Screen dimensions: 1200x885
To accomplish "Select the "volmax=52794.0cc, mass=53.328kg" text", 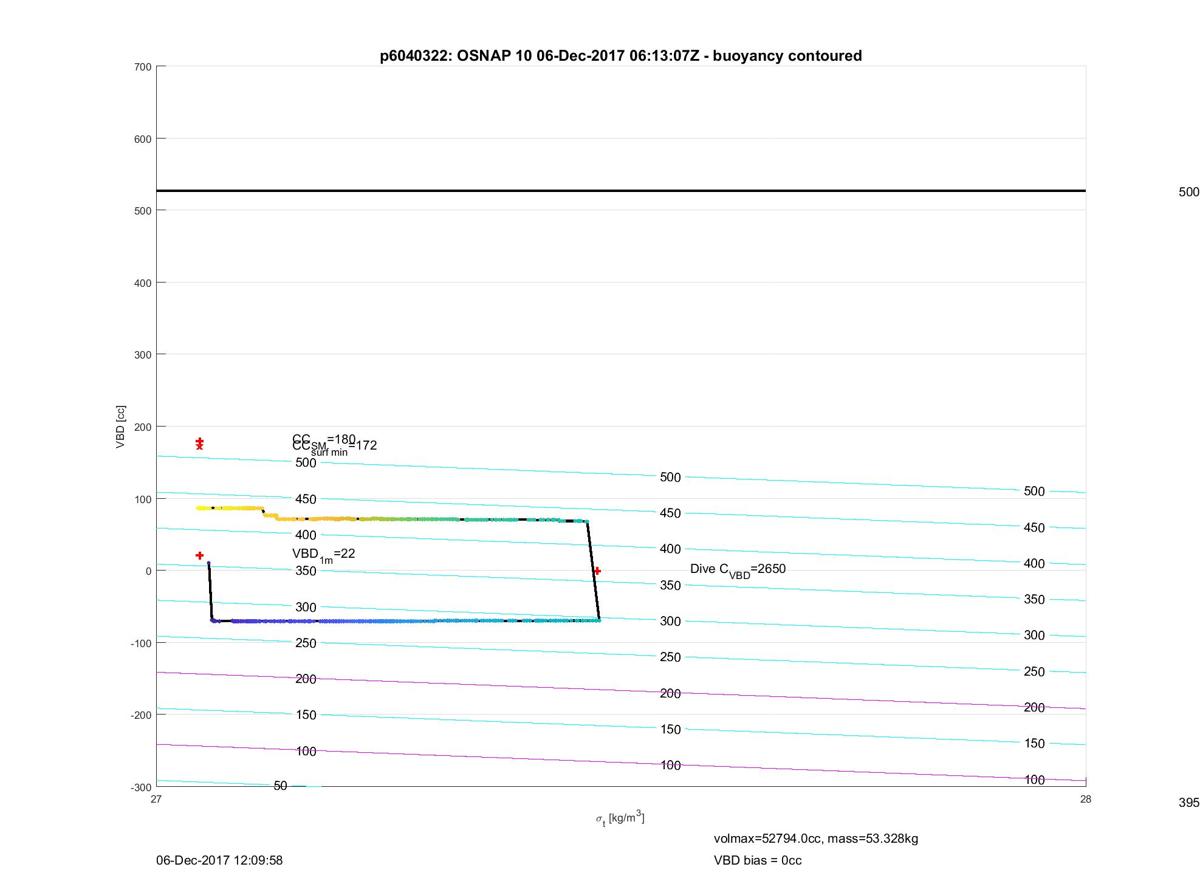I will (816, 838).
